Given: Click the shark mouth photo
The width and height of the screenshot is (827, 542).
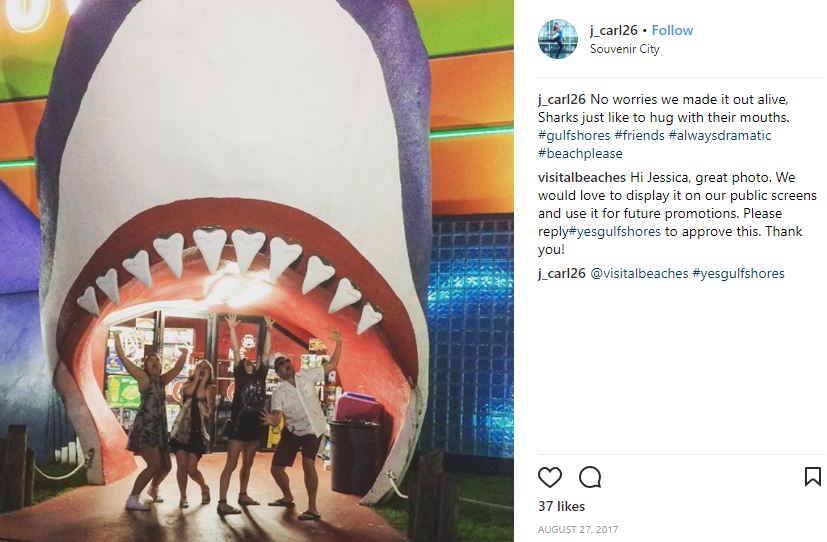Looking at the screenshot, I should pos(257,271).
